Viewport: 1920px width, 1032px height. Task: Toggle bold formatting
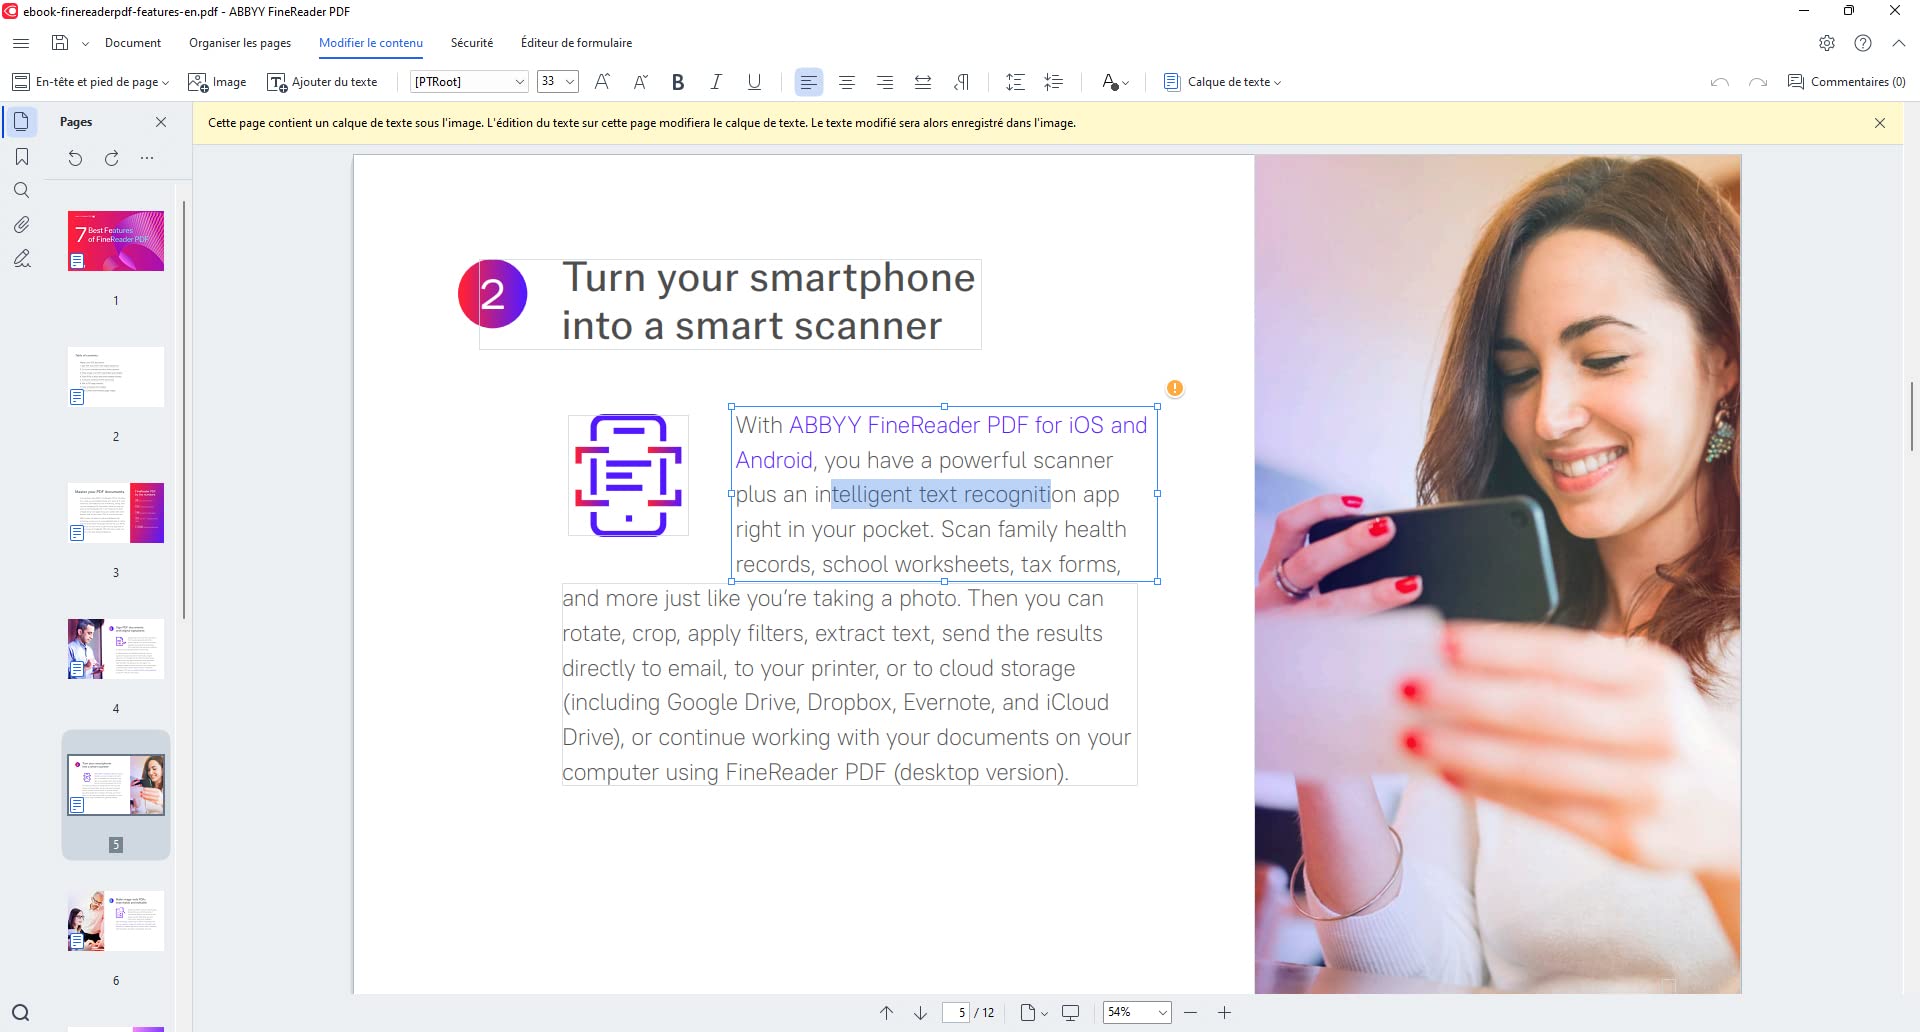678,82
